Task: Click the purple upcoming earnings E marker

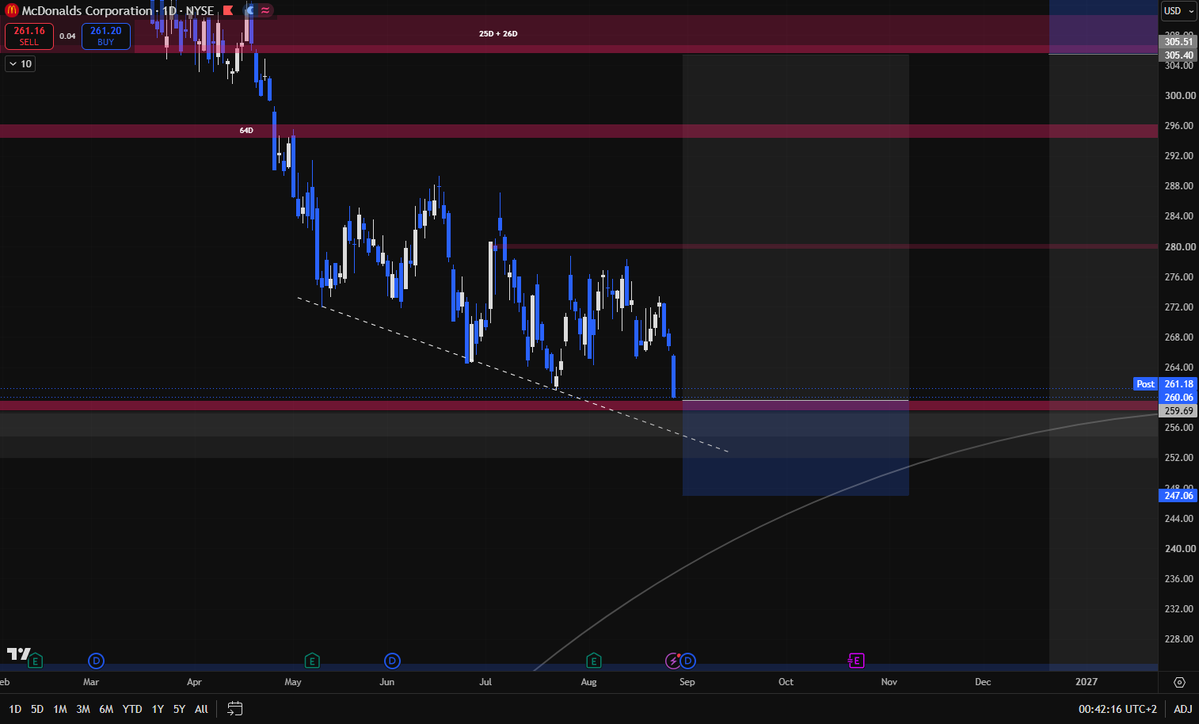Action: (856, 661)
